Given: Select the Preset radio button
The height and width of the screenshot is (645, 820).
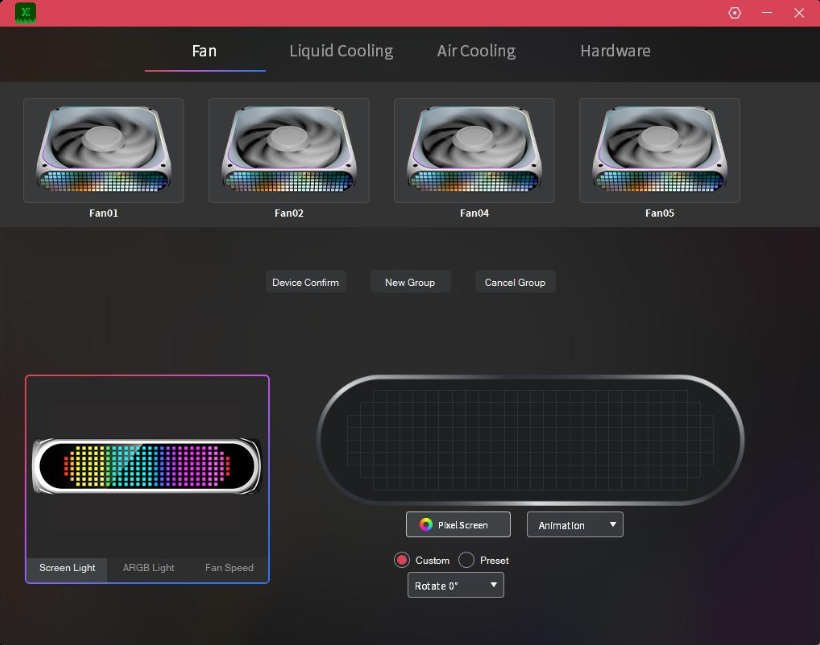Looking at the screenshot, I should click(x=466, y=560).
